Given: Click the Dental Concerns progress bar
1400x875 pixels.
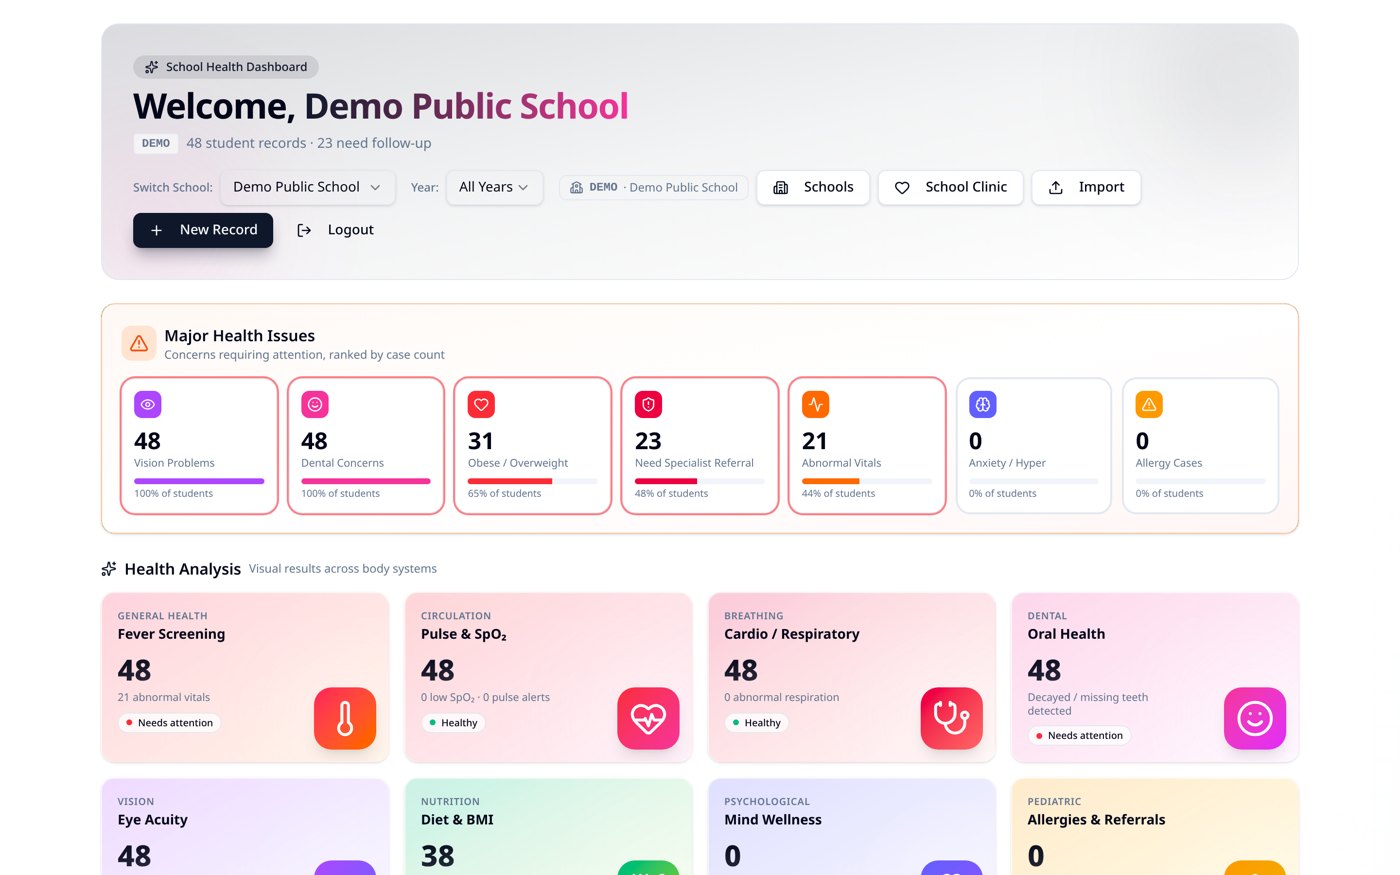Looking at the screenshot, I should (x=366, y=481).
